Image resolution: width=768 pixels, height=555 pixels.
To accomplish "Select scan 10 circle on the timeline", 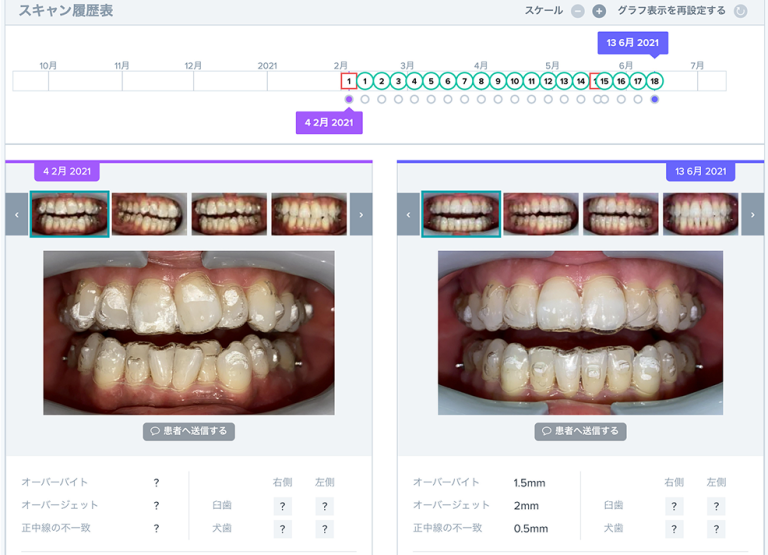I will (x=514, y=81).
